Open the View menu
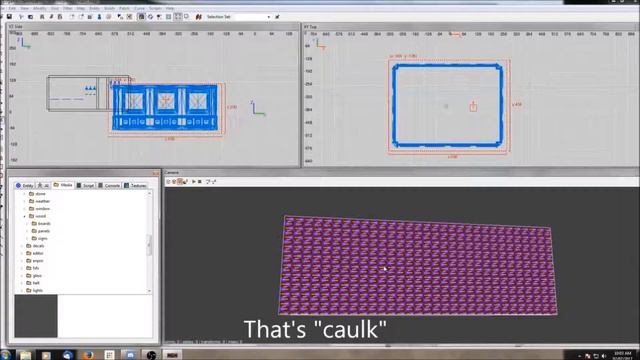 [x=25, y=8]
